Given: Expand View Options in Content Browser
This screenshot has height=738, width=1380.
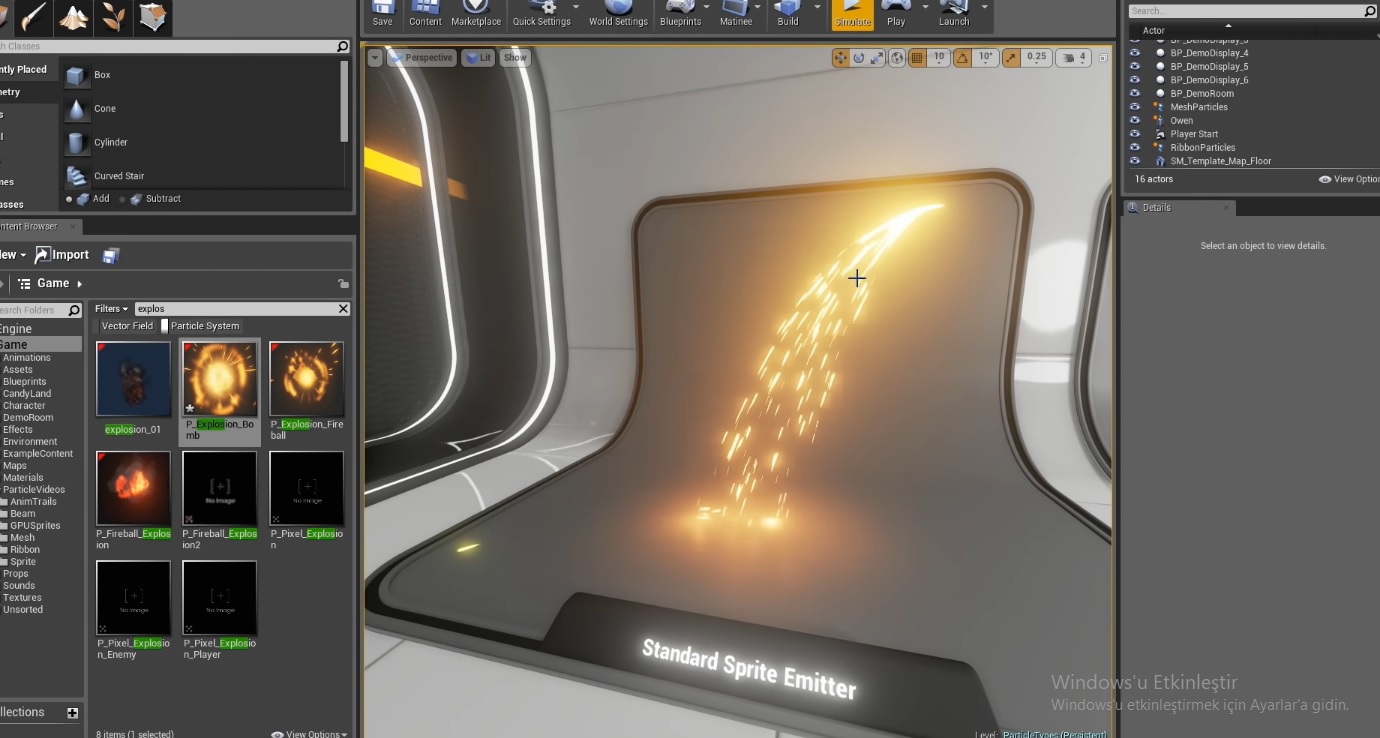Looking at the screenshot, I should pos(307,733).
